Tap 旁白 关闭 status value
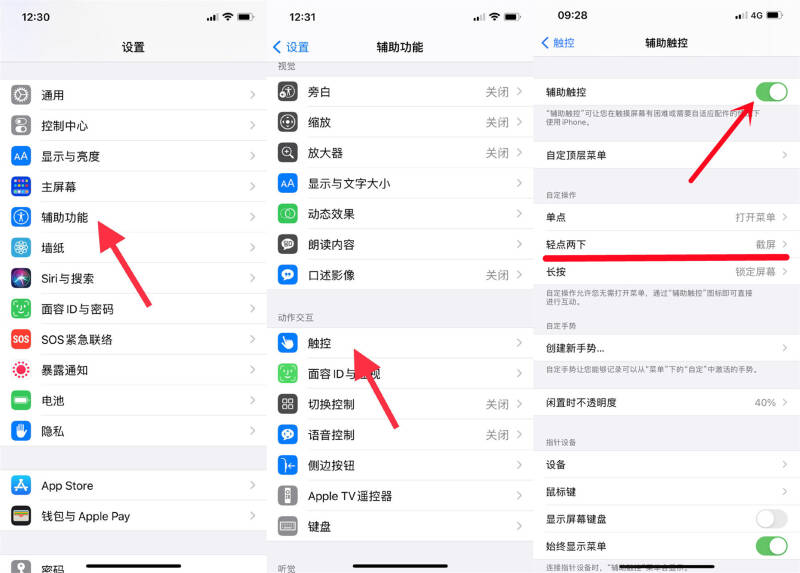The width and height of the screenshot is (800, 573). click(x=497, y=92)
